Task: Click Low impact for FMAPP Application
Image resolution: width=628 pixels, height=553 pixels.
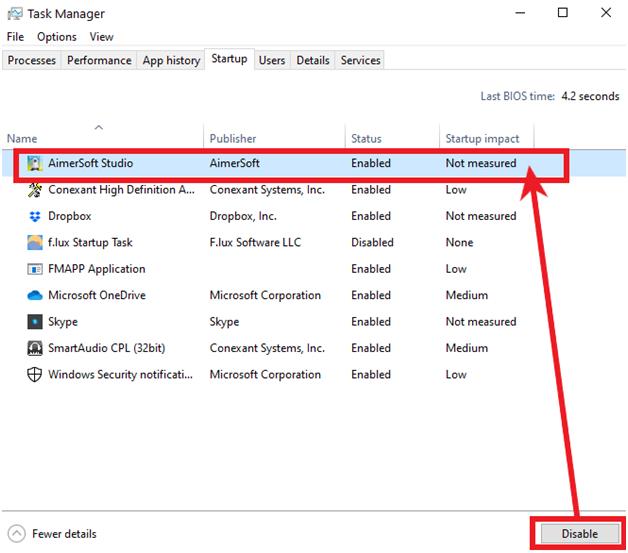Action: (x=456, y=269)
